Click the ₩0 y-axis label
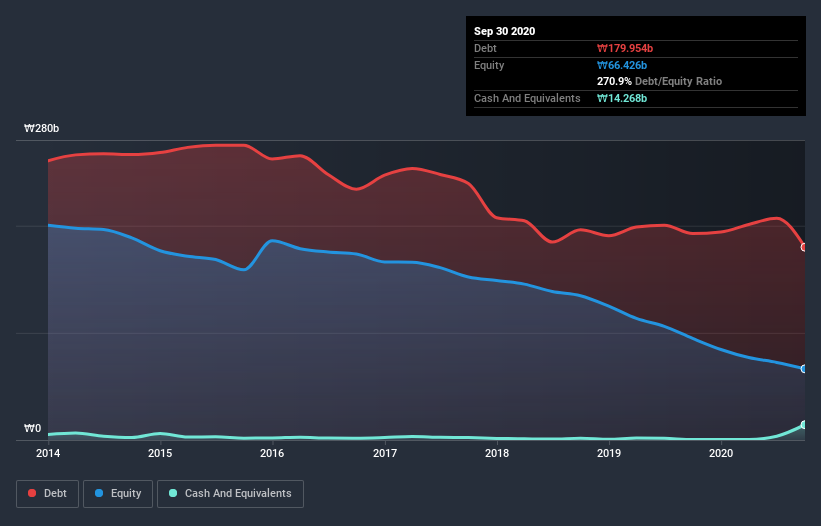The image size is (821, 526). pyautogui.click(x=32, y=428)
